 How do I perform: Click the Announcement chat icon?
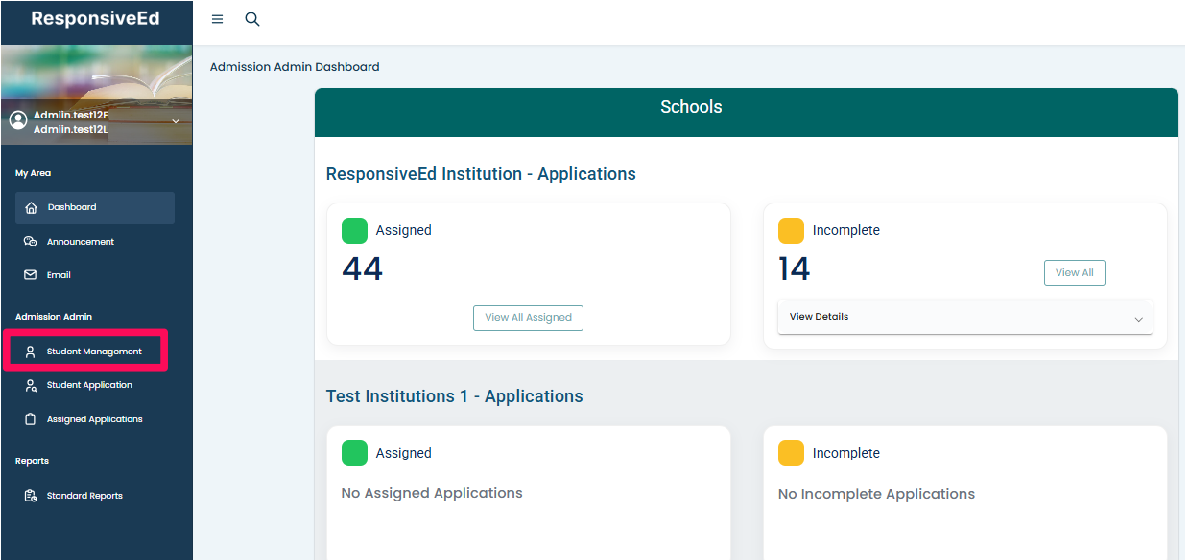pos(31,242)
